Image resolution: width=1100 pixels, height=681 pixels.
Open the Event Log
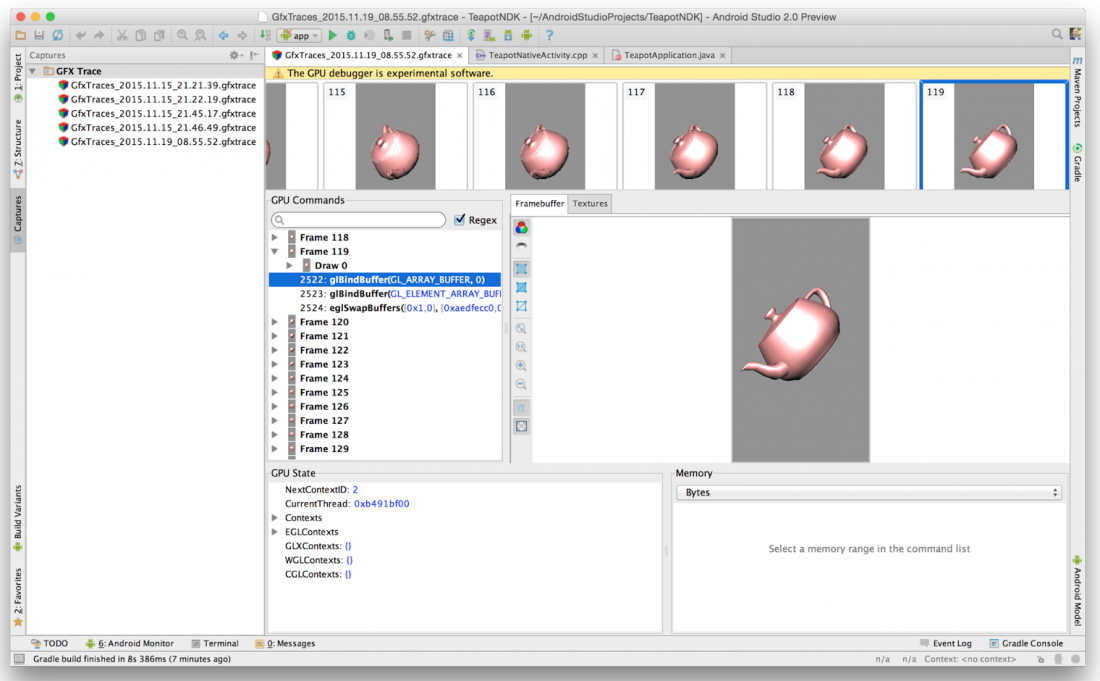(x=946, y=643)
